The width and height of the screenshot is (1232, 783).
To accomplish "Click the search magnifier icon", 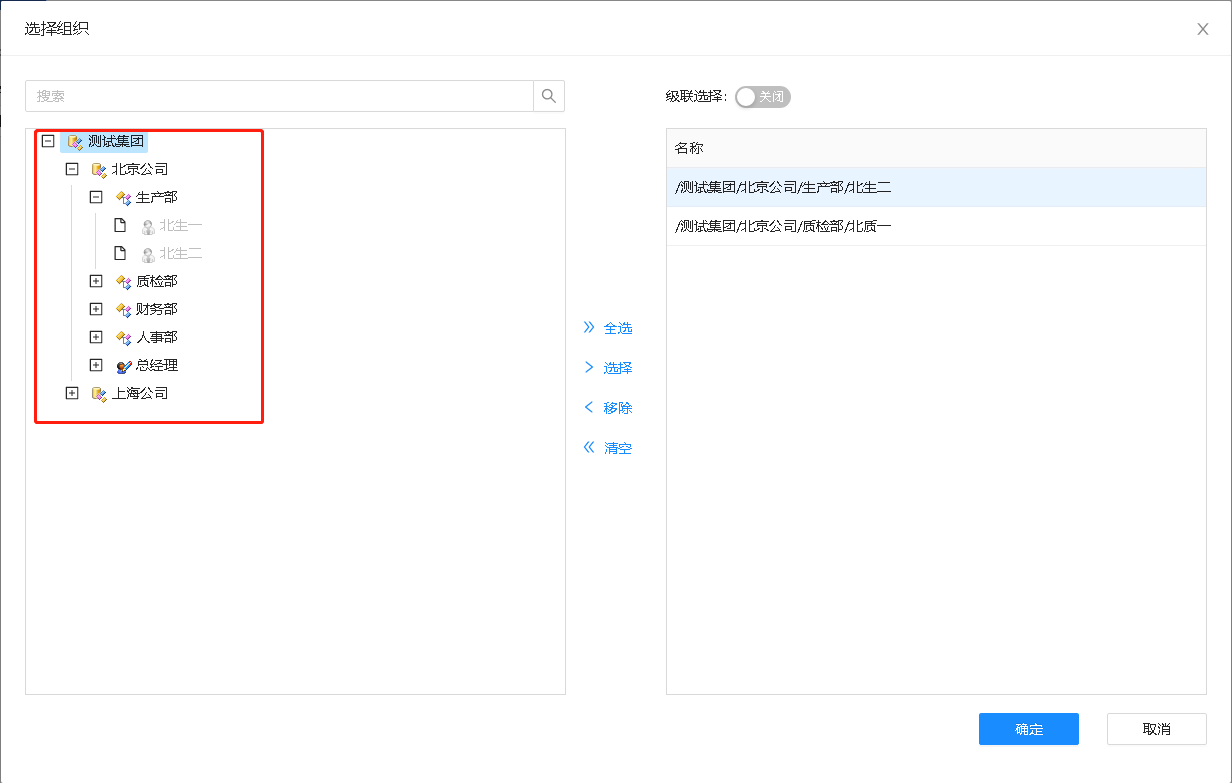I will (x=548, y=96).
